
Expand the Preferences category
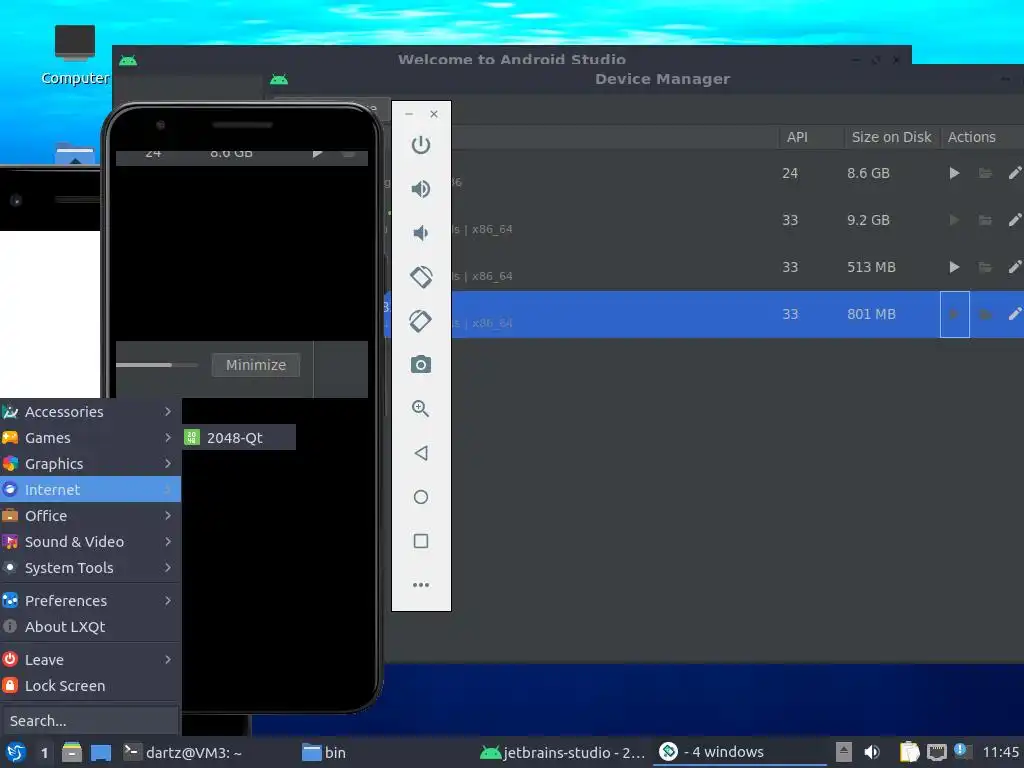click(90, 600)
